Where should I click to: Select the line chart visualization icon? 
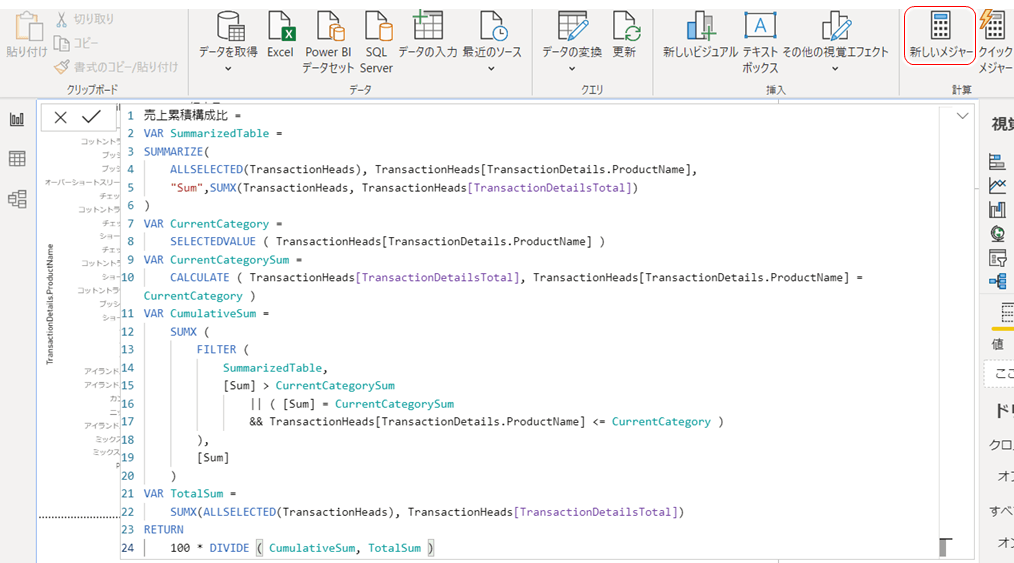pos(997,186)
